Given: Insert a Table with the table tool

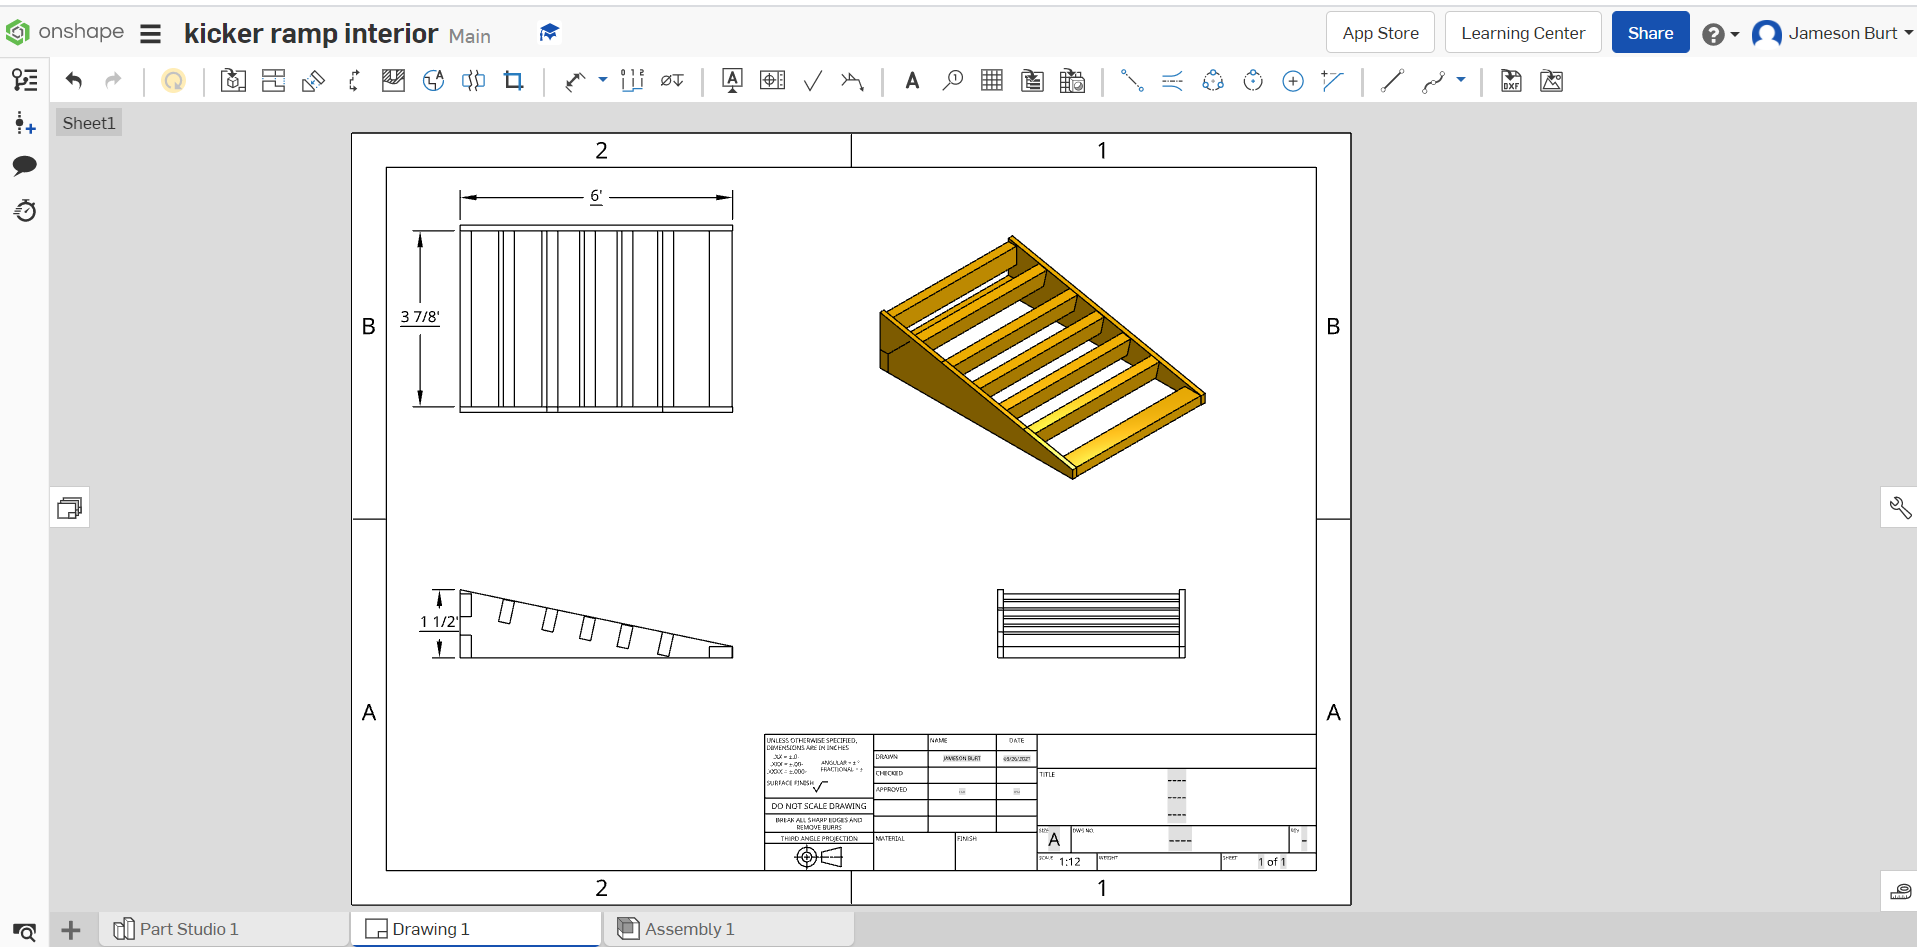Looking at the screenshot, I should pos(990,81).
